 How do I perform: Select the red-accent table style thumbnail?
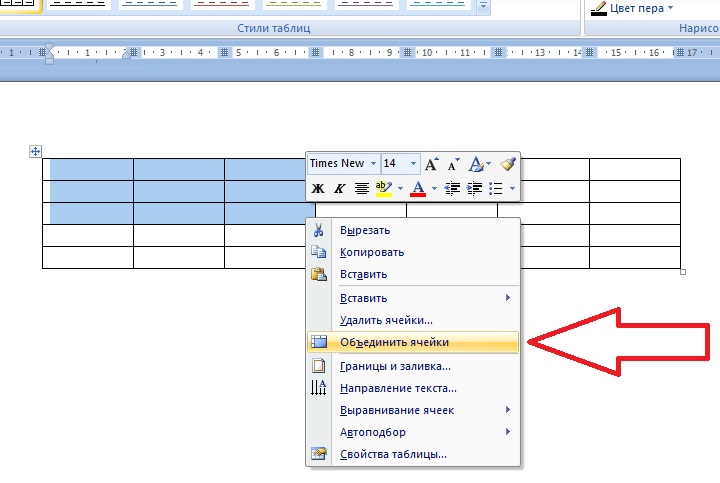point(222,5)
